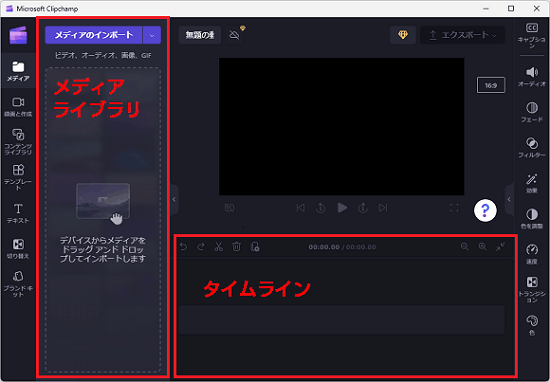Open the Transition properties panel
This screenshot has height=382, width=550.
point(532,289)
